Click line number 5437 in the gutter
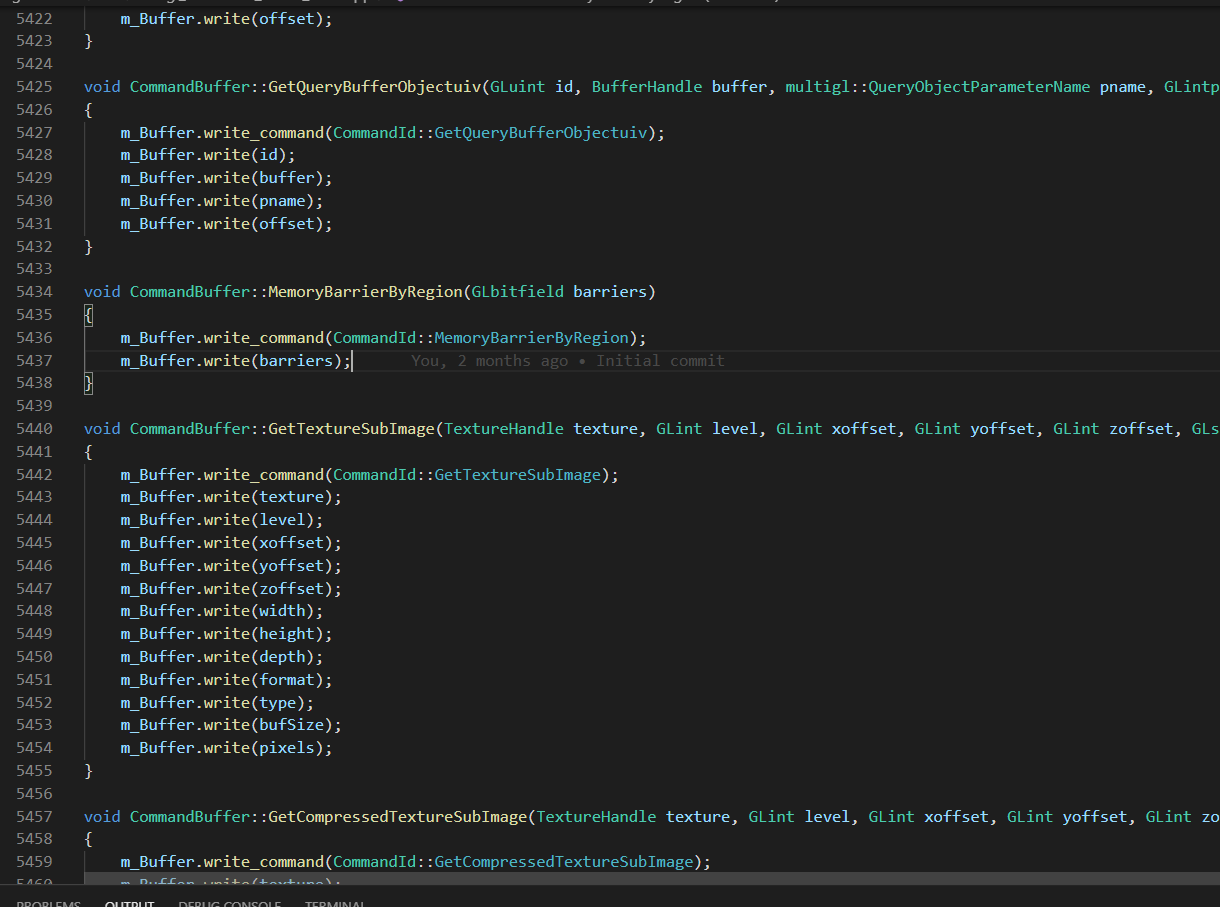1220x907 pixels. [x=34, y=361]
